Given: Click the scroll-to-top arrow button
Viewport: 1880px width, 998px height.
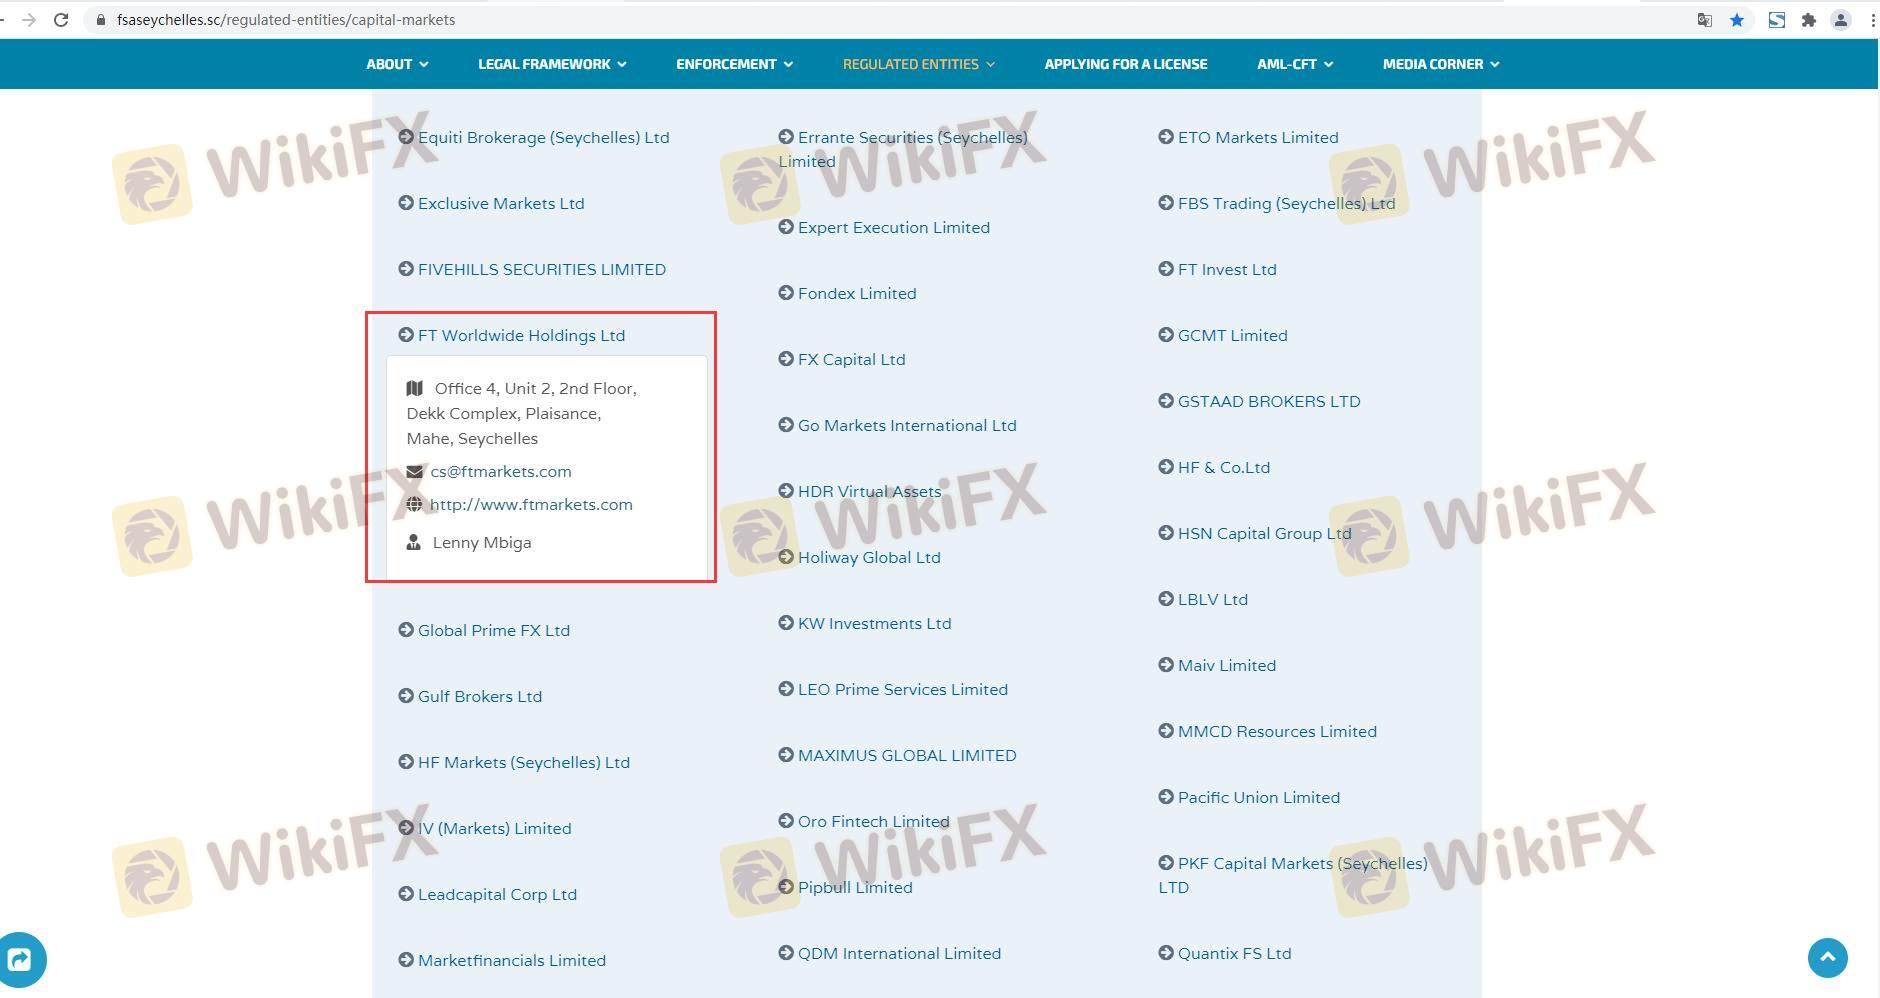Looking at the screenshot, I should point(1827,957).
